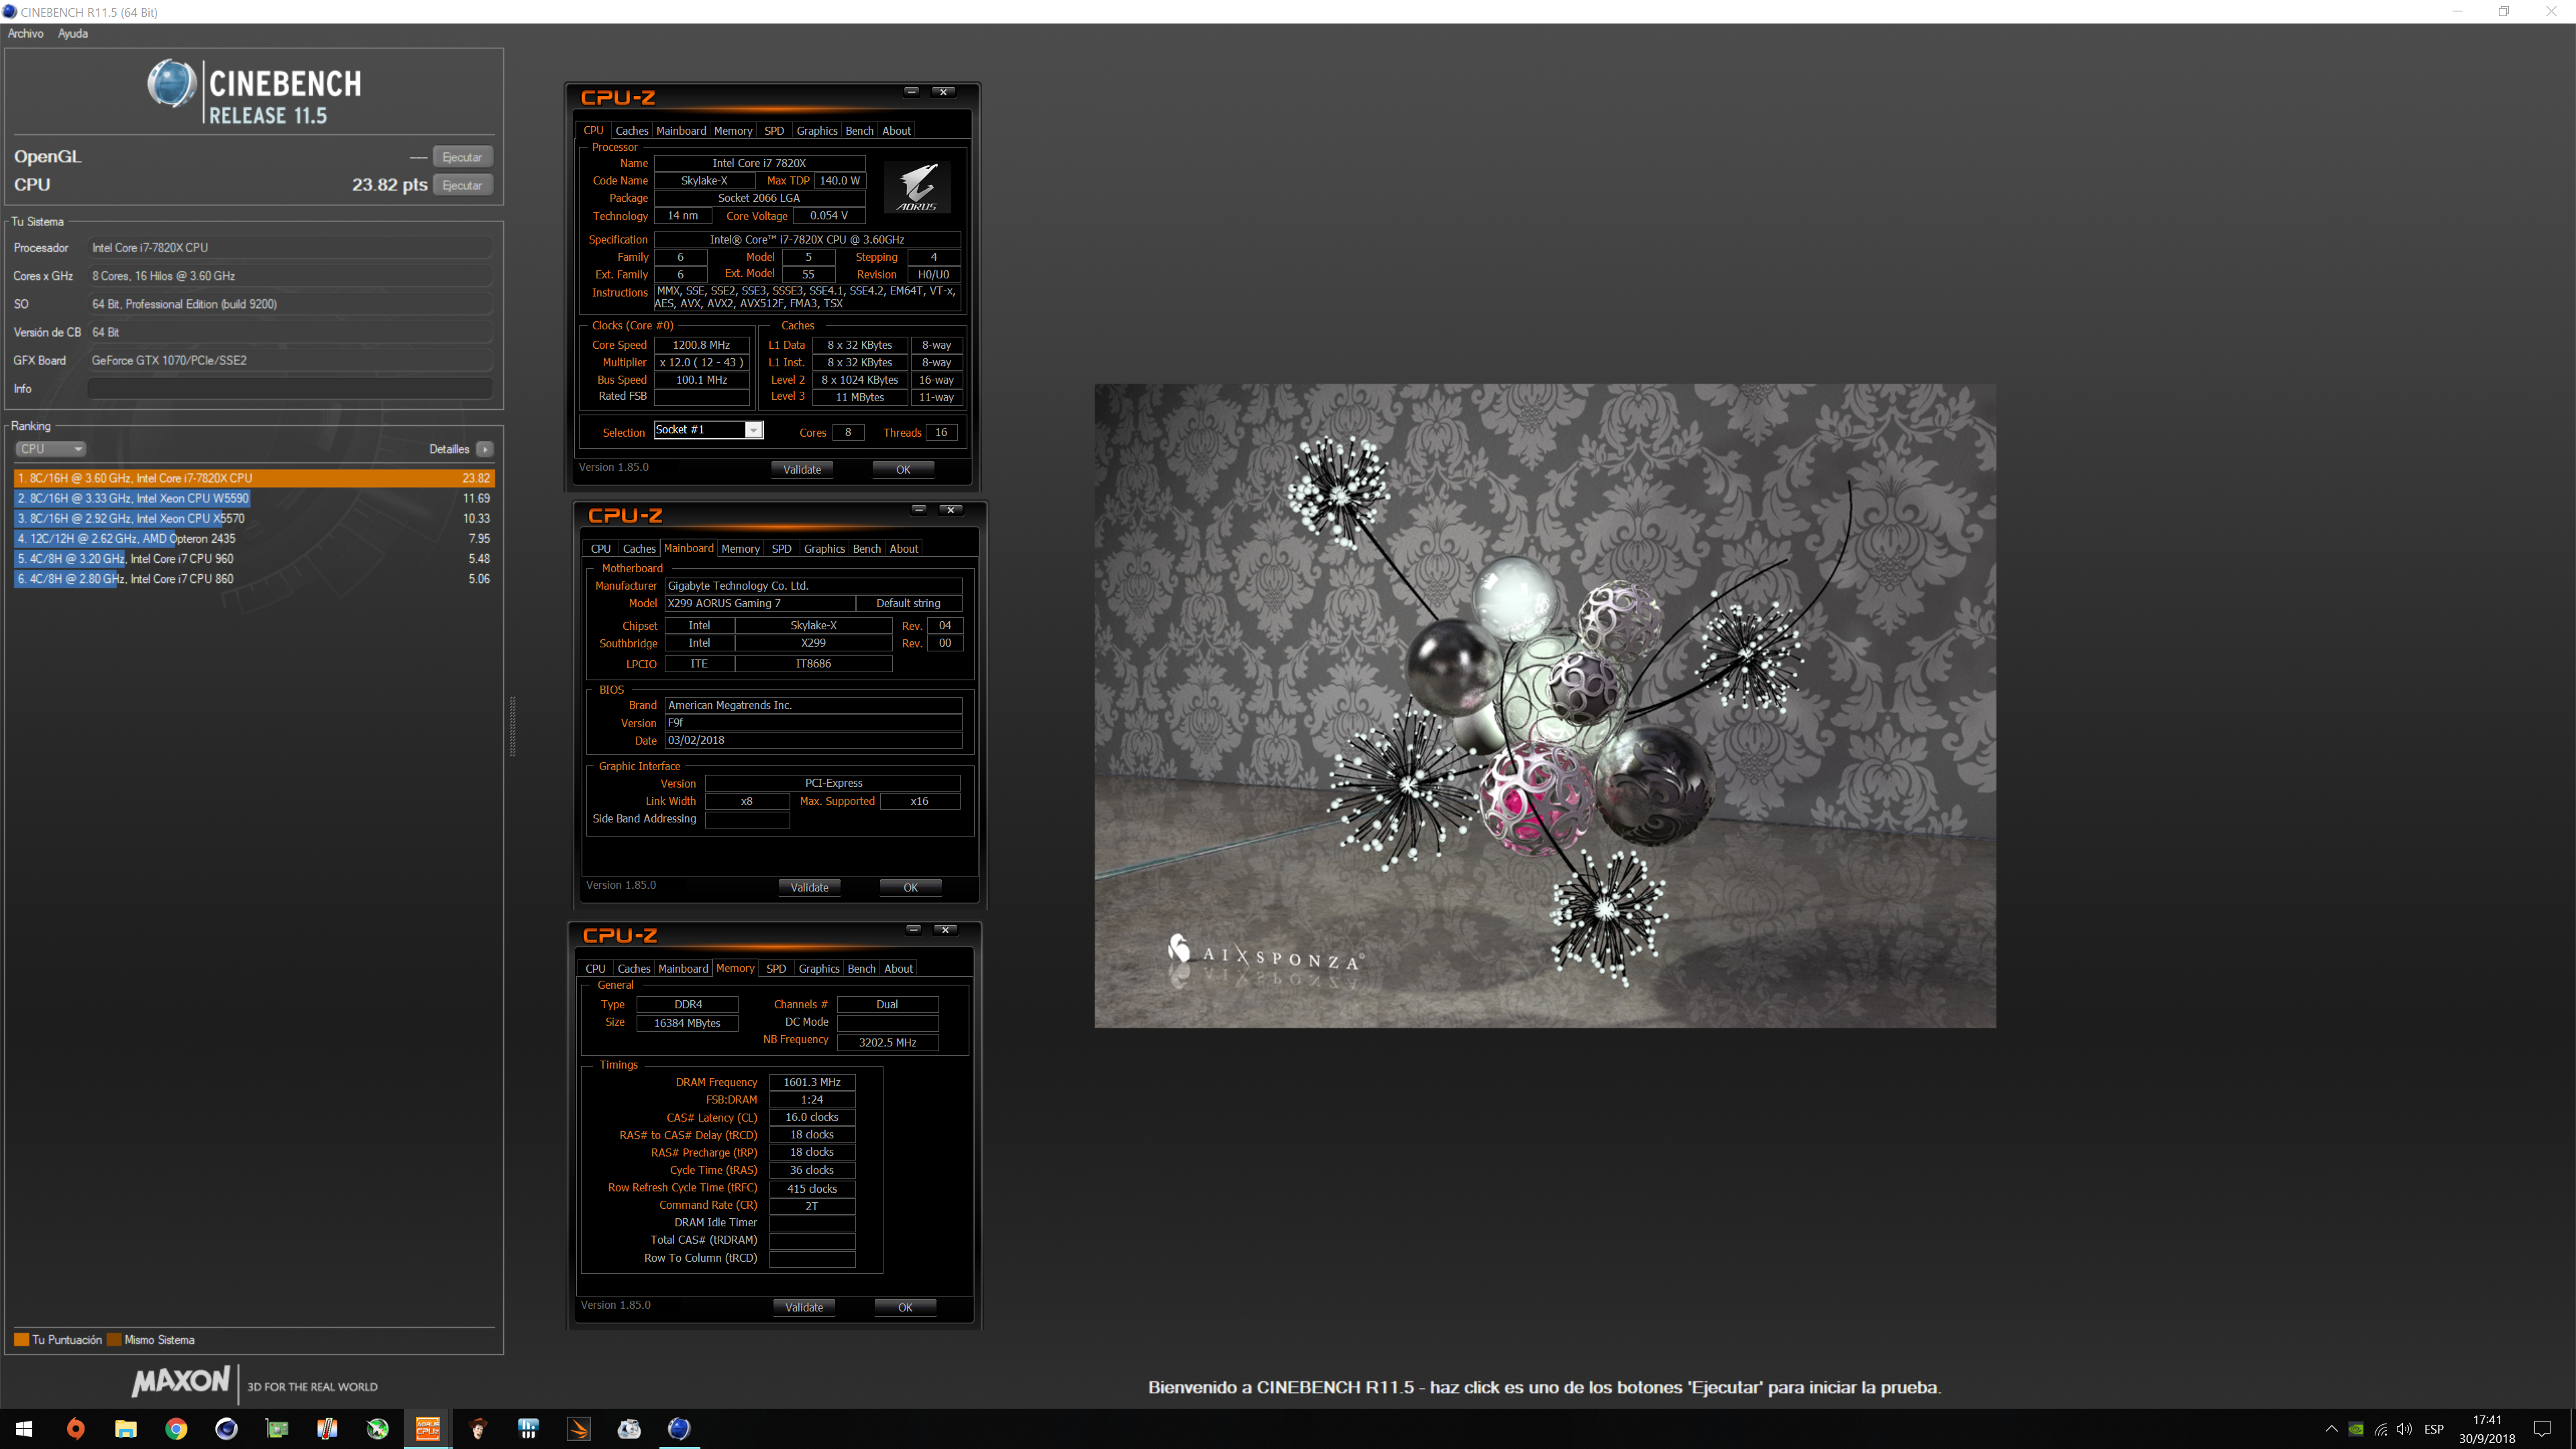The height and width of the screenshot is (1449, 2576).
Task: Open the Windows Start menu
Action: (25, 1429)
